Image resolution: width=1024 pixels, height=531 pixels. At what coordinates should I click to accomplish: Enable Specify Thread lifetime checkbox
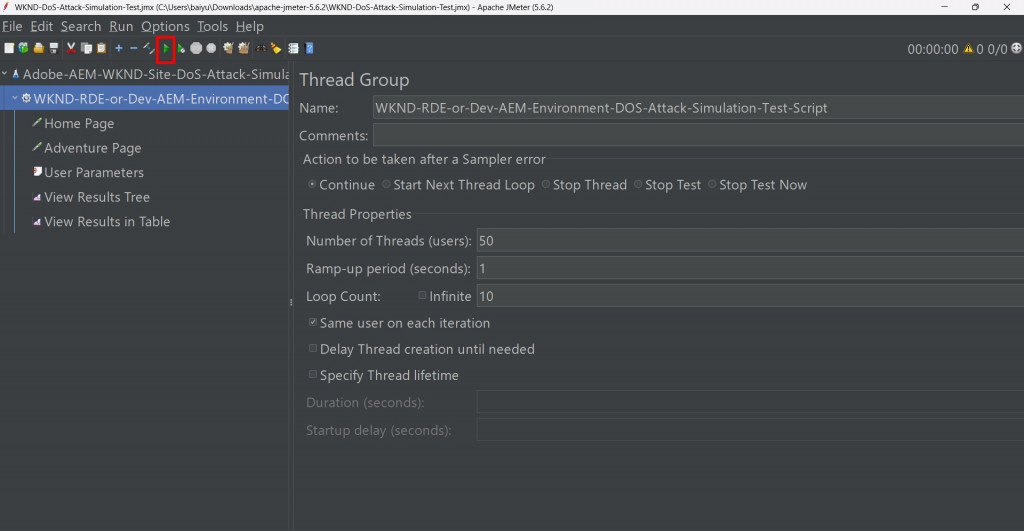pos(313,374)
